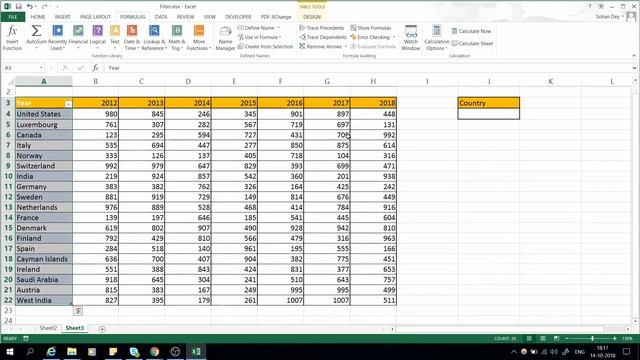Screen dimensions: 640x360
Task: Open Date & Time functions library
Action: click(x=131, y=38)
